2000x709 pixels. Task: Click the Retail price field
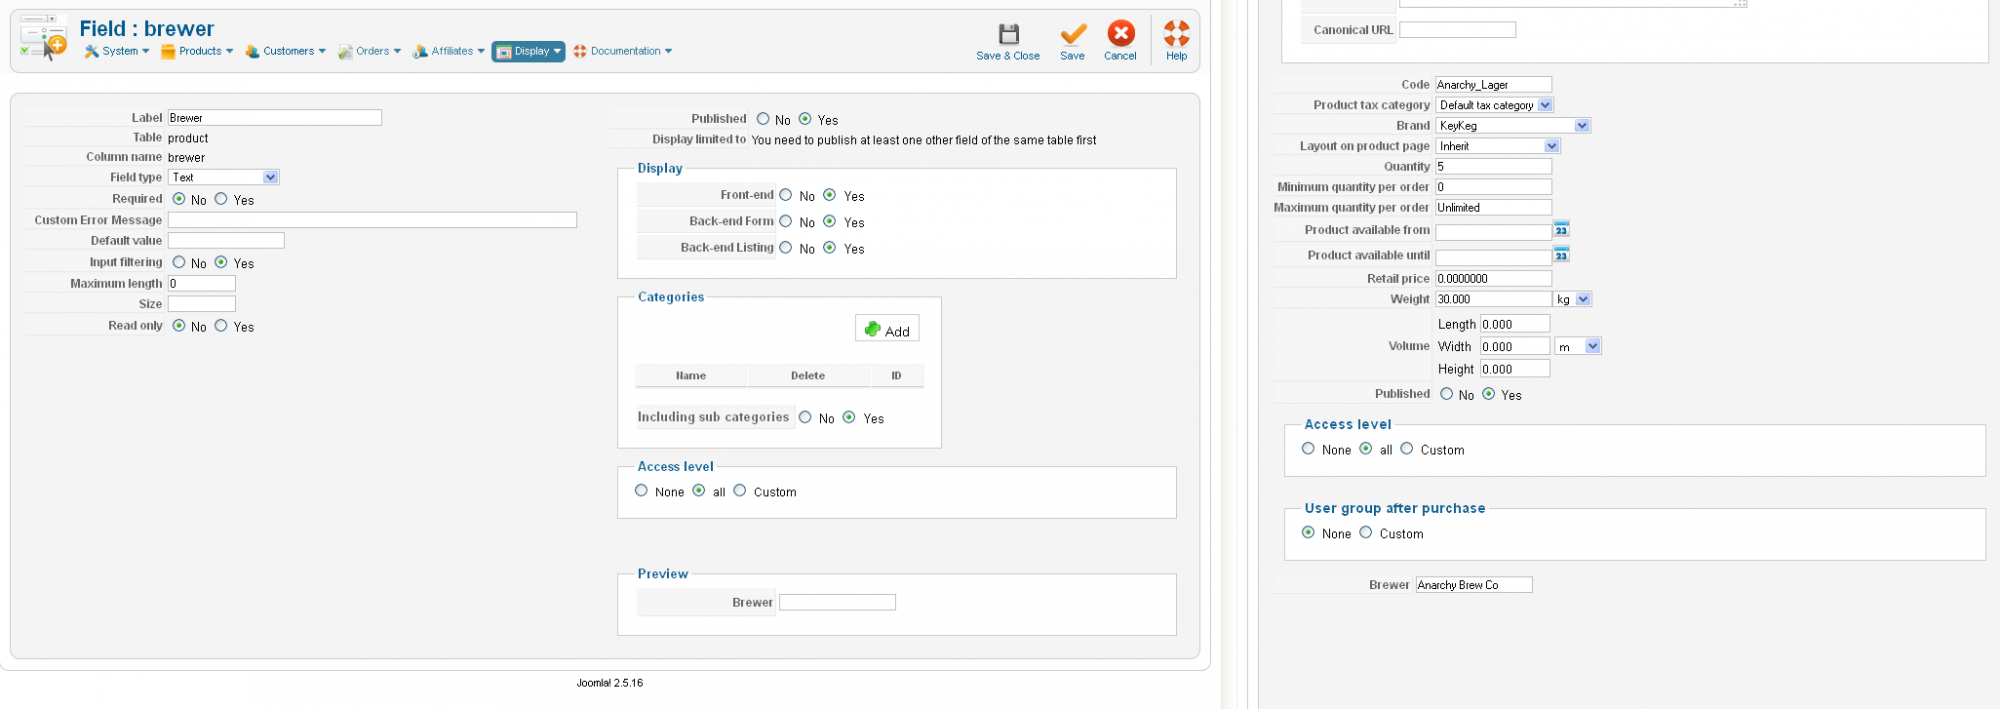1494,278
